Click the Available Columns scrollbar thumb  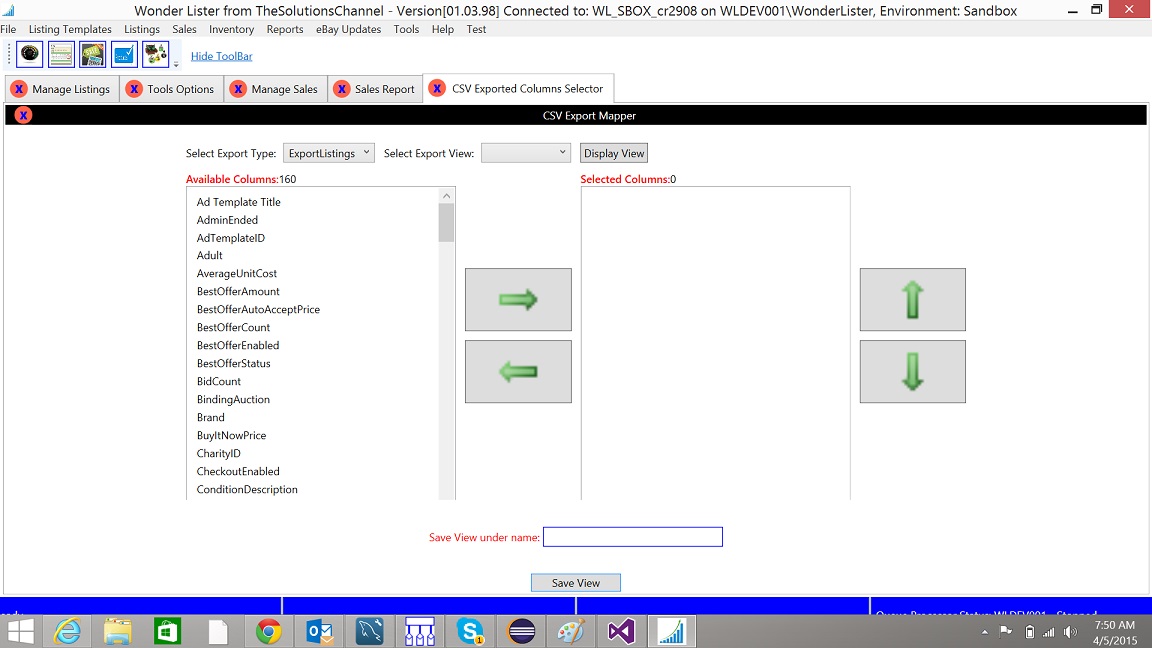446,223
